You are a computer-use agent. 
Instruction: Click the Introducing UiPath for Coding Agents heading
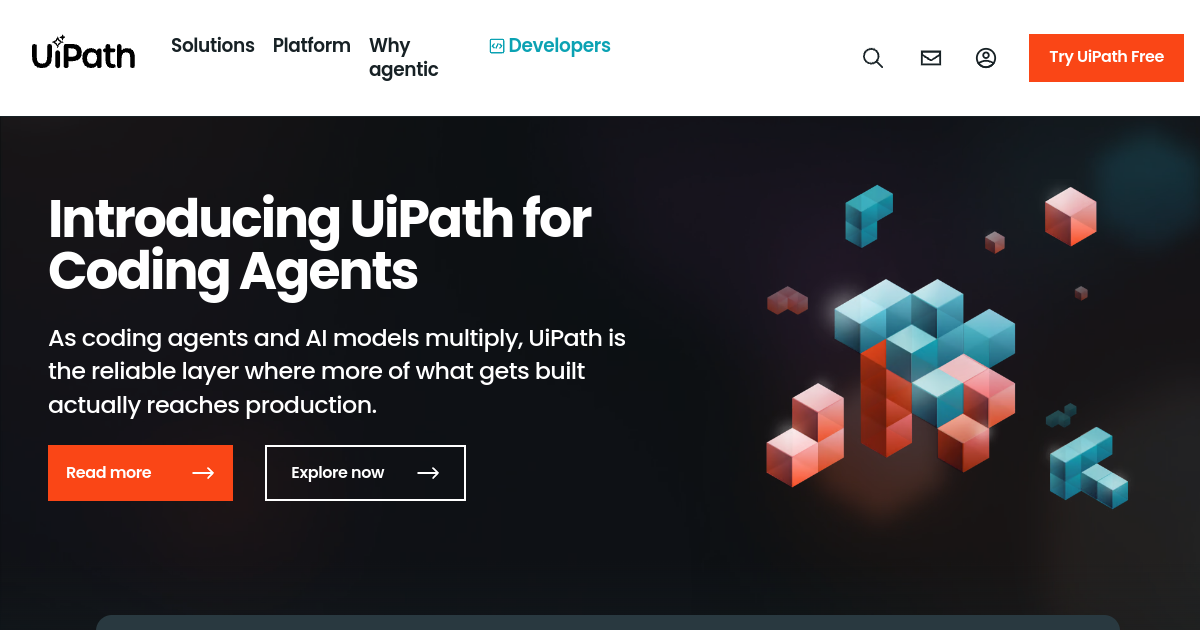pos(320,245)
